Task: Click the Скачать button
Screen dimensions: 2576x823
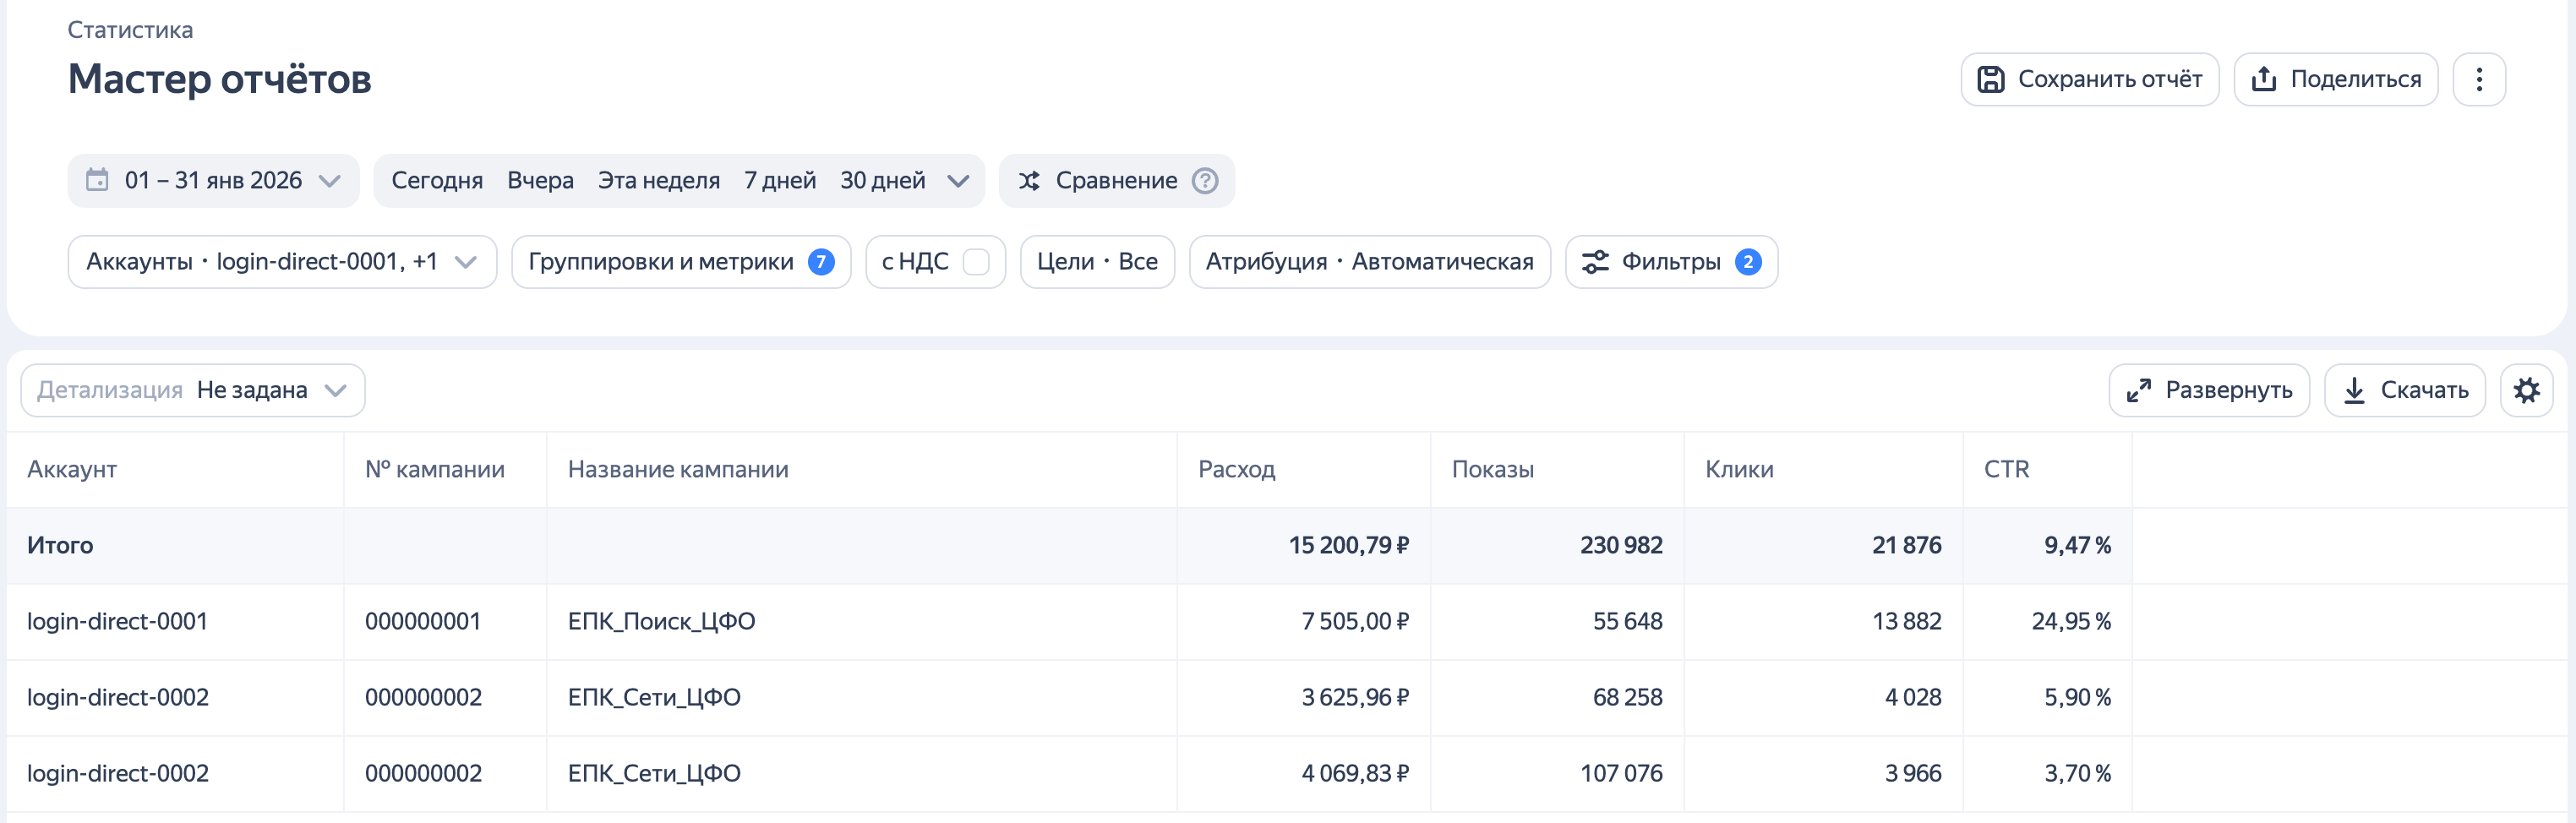Action: 2405,390
